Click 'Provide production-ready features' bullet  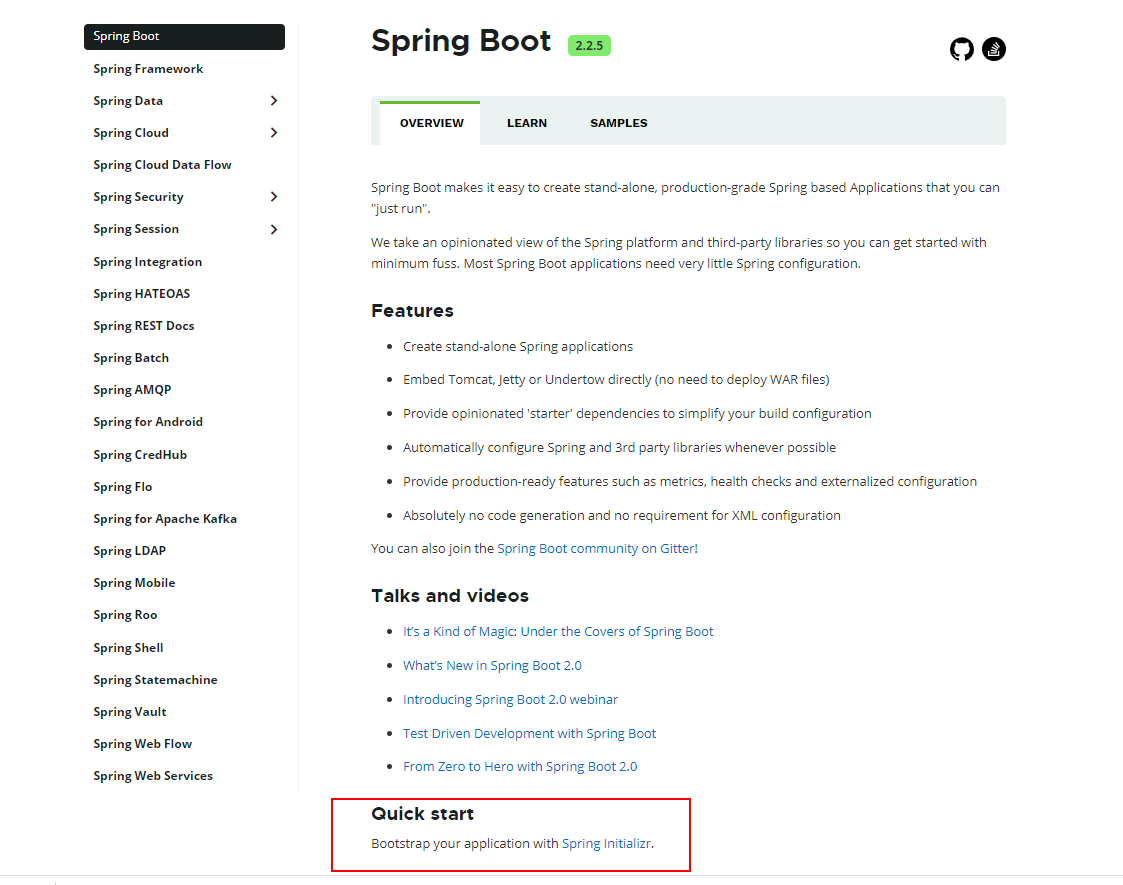(690, 482)
